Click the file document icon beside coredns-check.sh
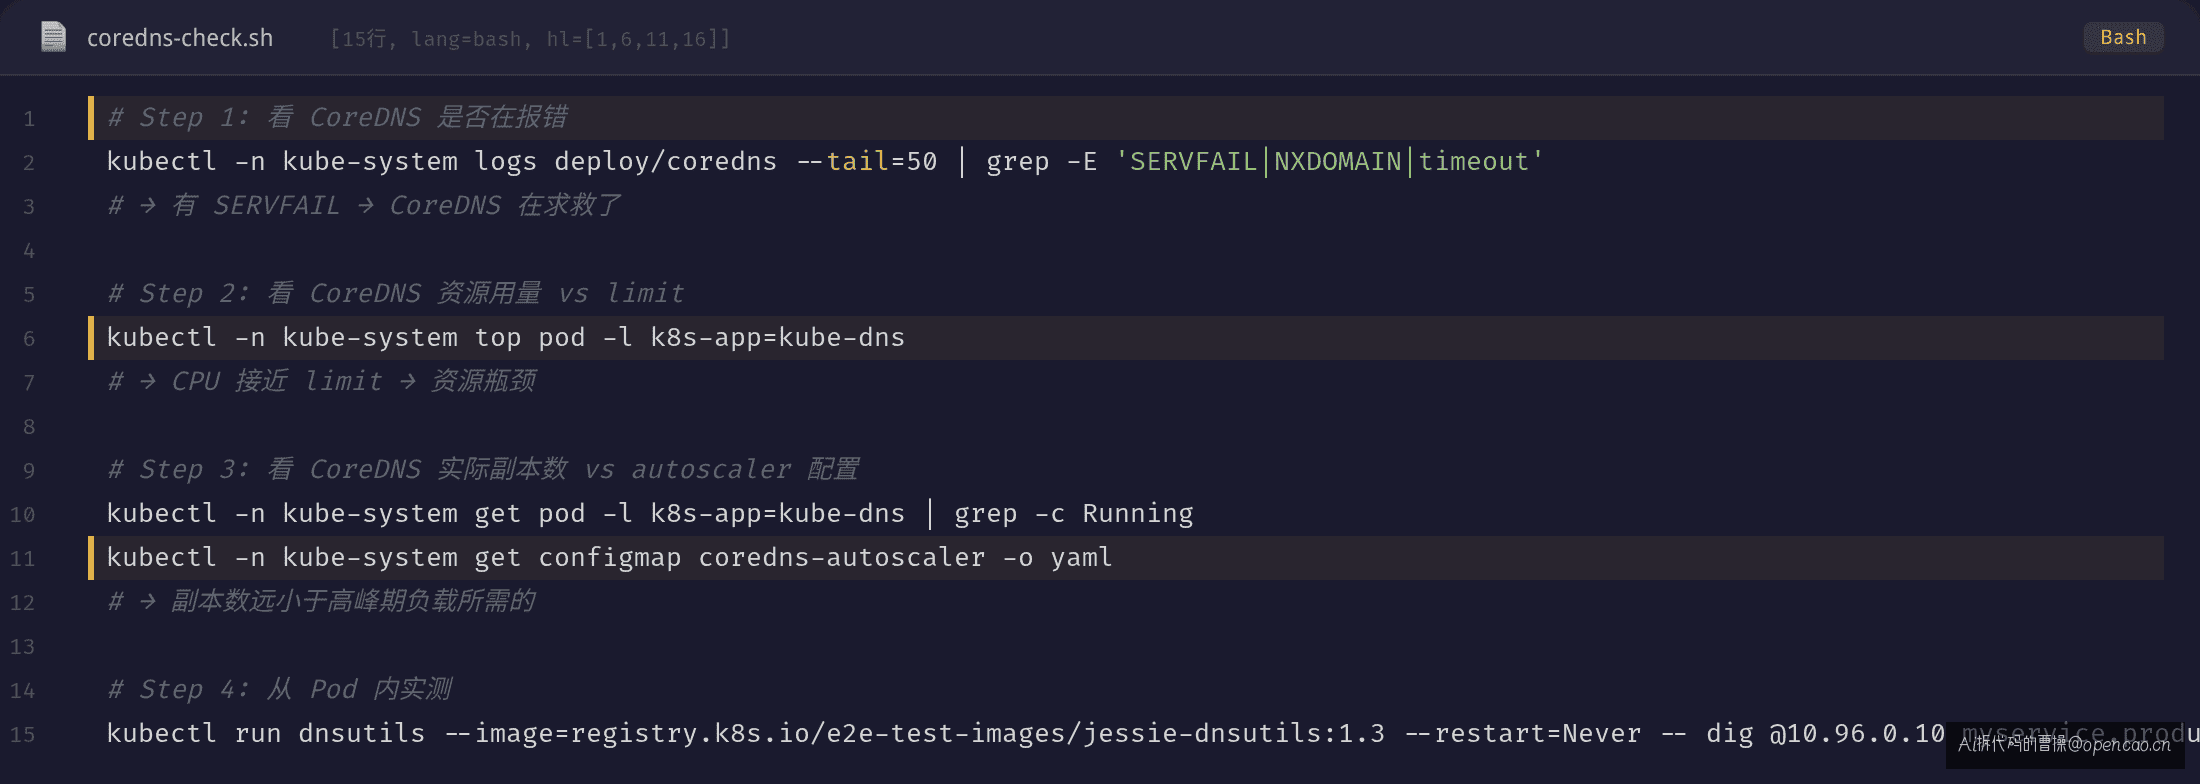 pyautogui.click(x=53, y=37)
